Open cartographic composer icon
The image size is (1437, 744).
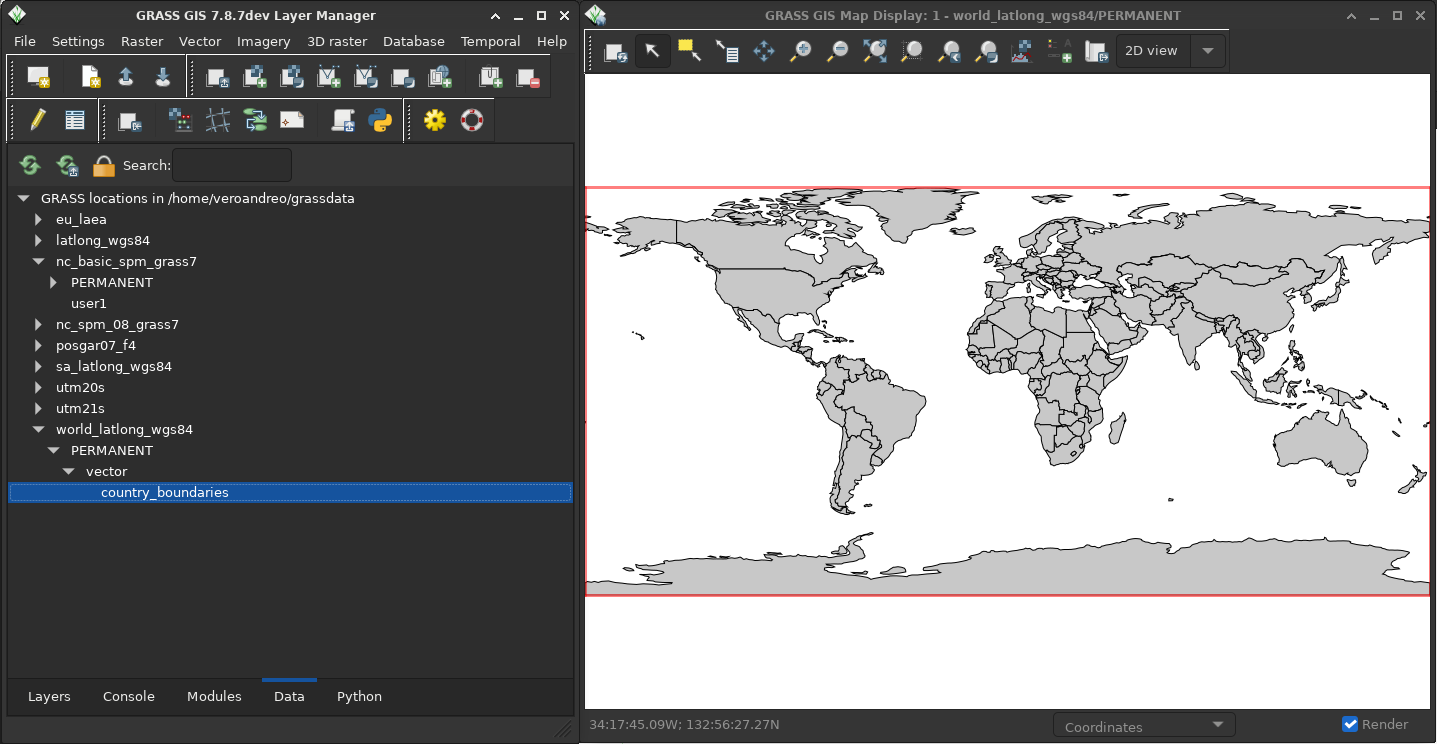pos(291,120)
